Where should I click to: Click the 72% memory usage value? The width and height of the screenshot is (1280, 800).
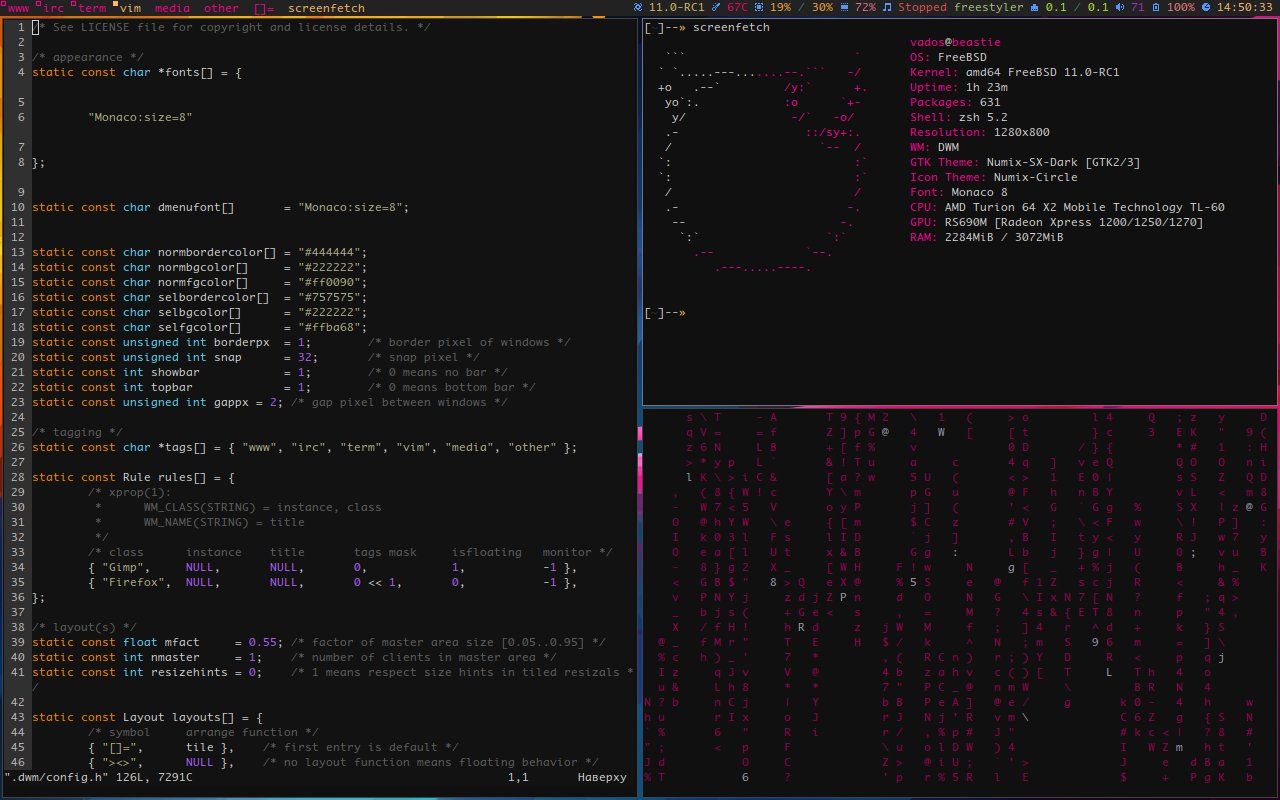pyautogui.click(x=866, y=7)
